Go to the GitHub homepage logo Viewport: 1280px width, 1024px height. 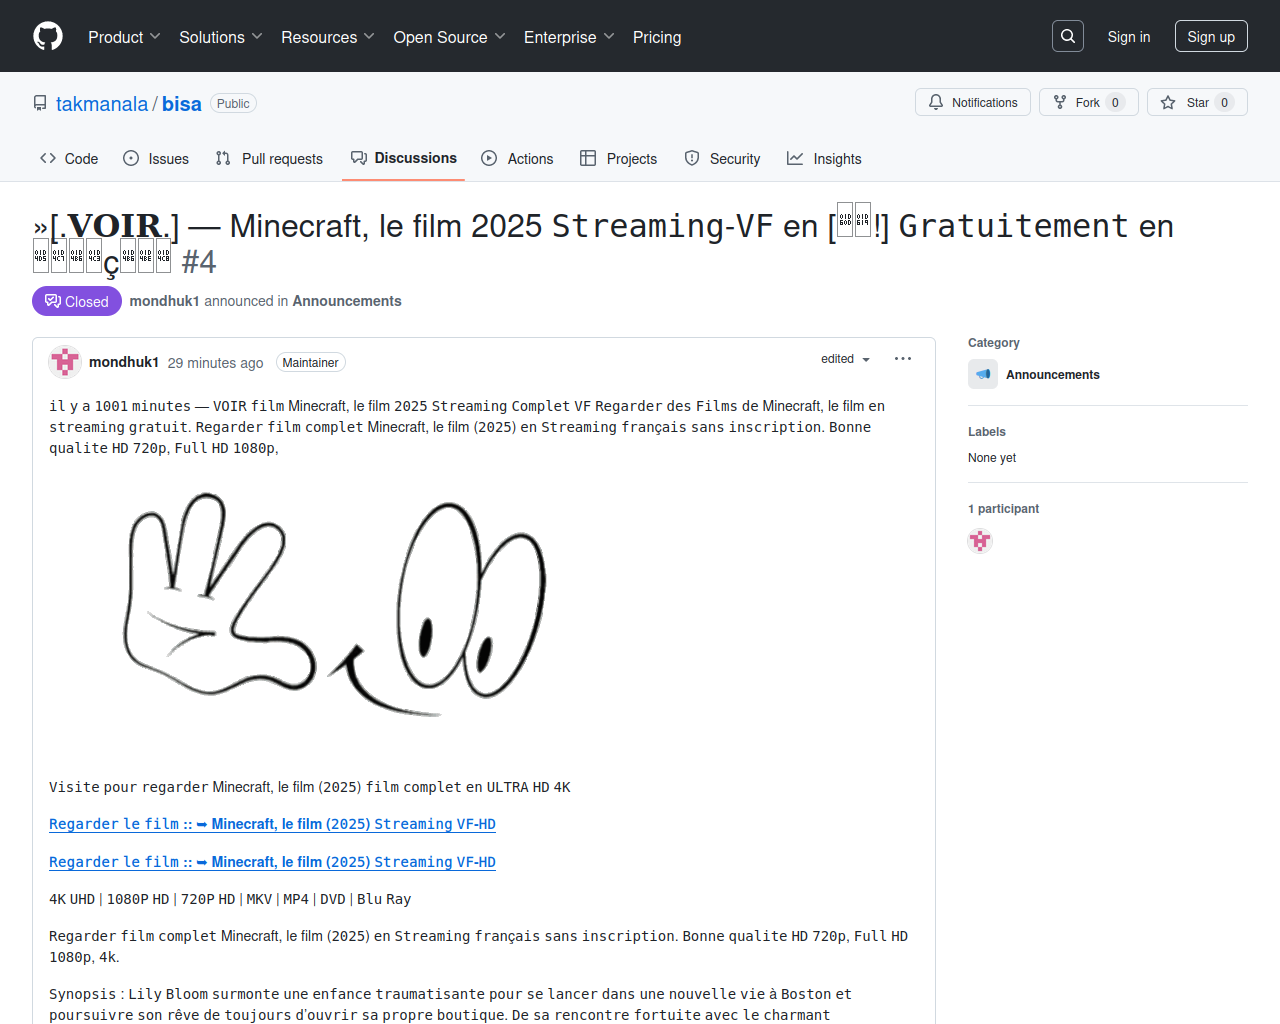tap(48, 36)
